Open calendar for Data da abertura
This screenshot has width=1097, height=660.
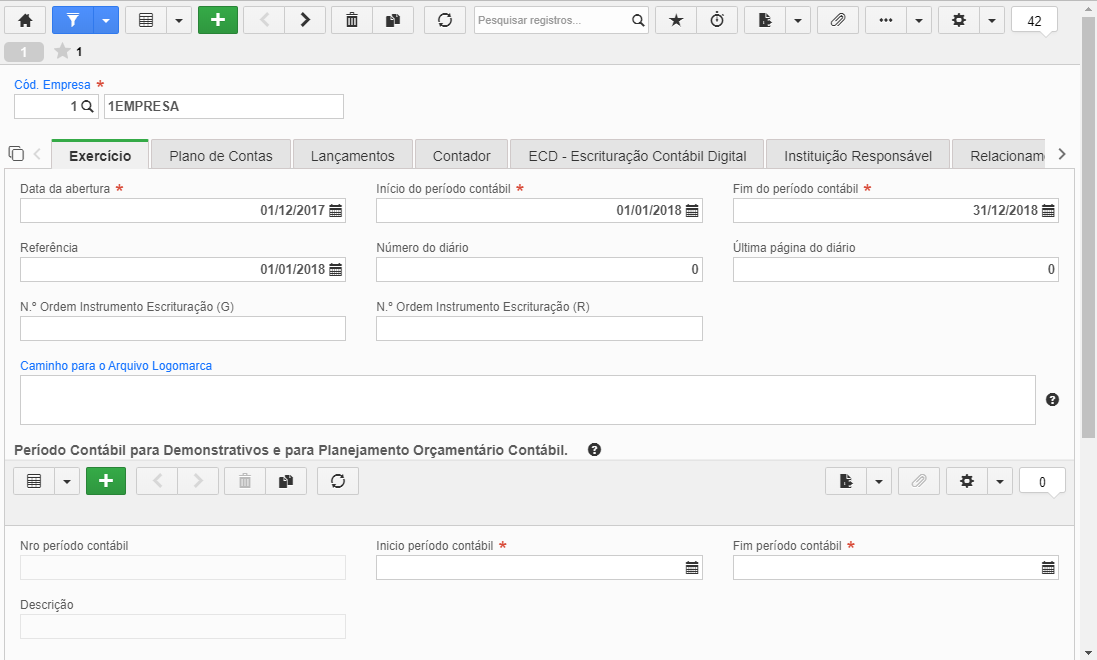[x=336, y=211]
